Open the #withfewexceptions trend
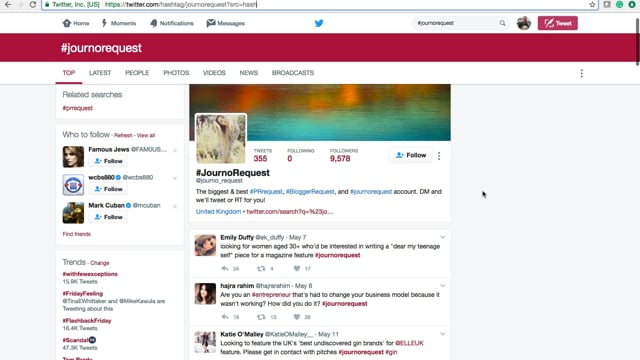640x360 pixels. click(x=90, y=274)
